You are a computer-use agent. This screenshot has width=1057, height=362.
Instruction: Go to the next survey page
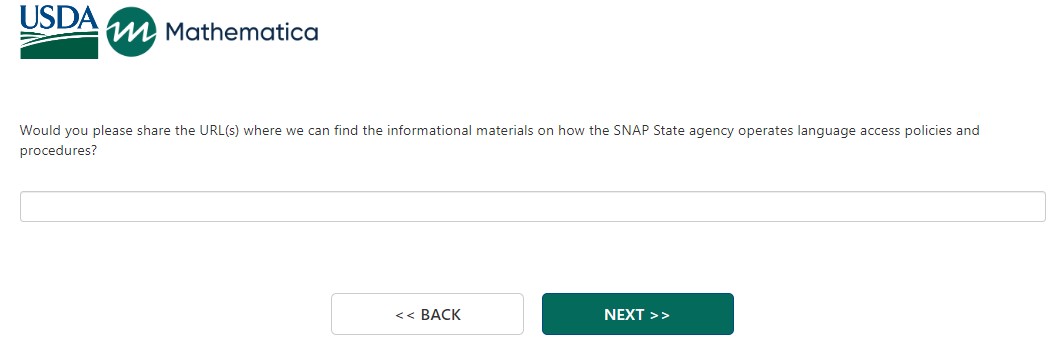tap(638, 314)
